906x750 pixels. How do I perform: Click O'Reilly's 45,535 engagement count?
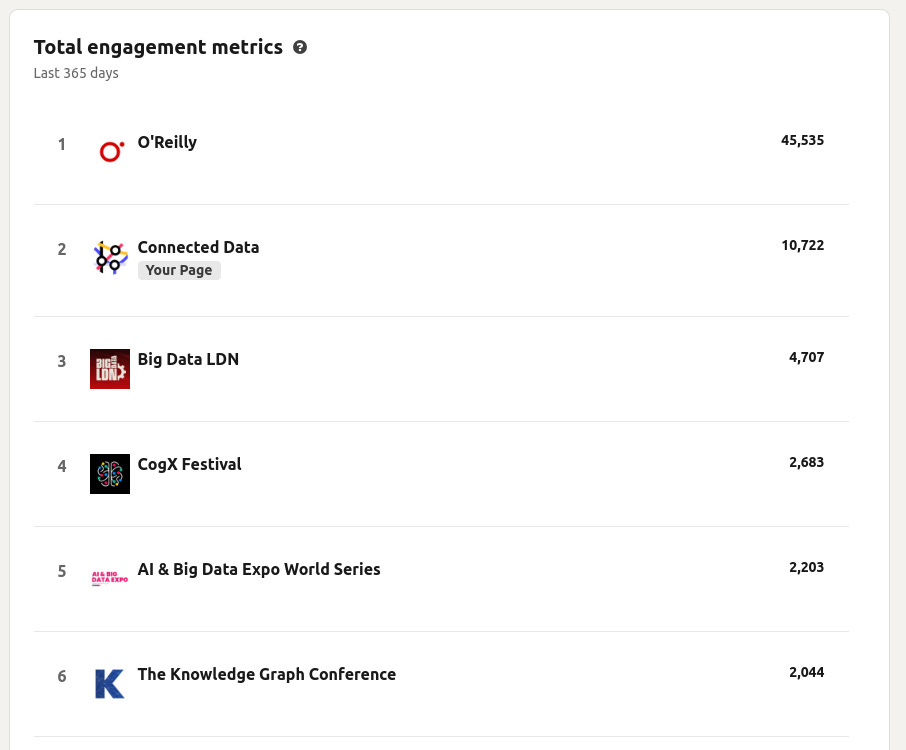point(802,140)
